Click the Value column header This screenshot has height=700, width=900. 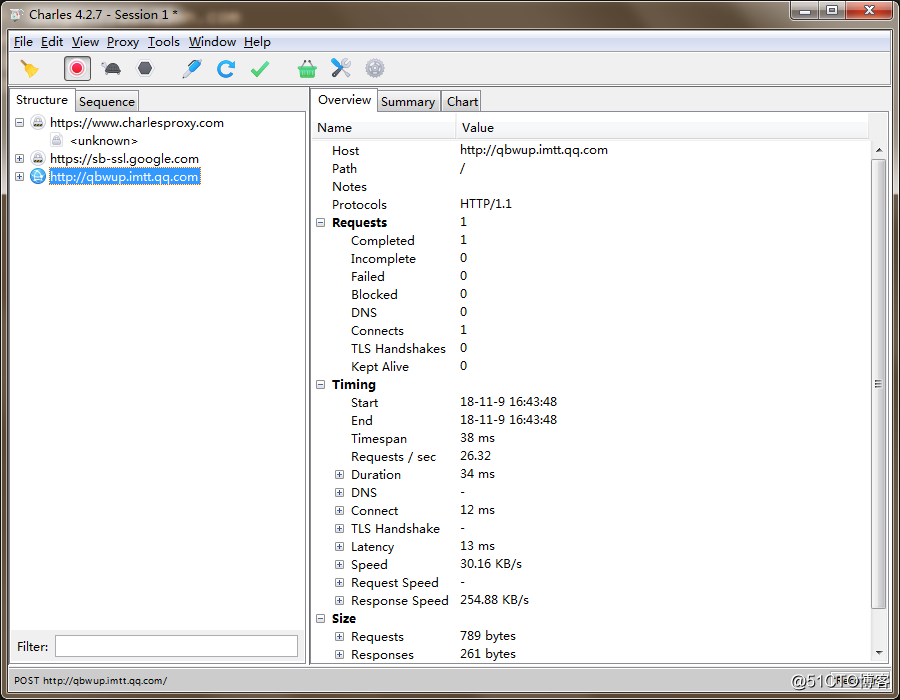[662, 127]
